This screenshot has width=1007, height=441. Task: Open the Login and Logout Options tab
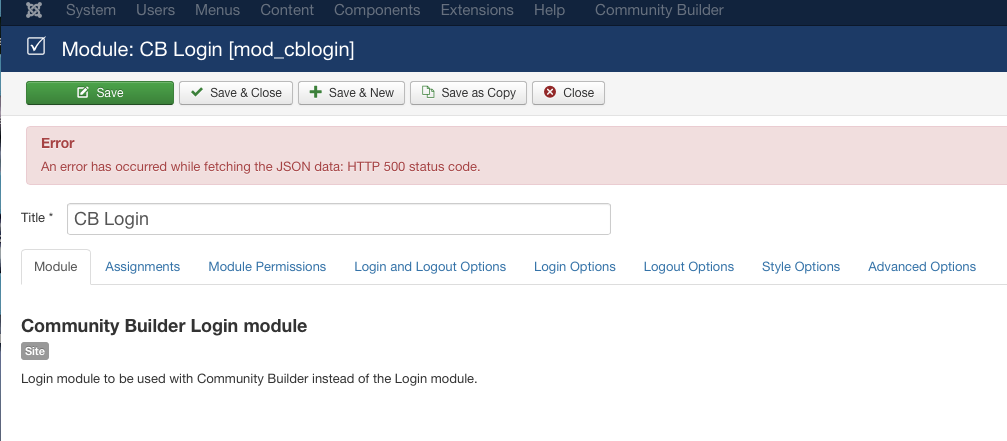pyautogui.click(x=430, y=266)
